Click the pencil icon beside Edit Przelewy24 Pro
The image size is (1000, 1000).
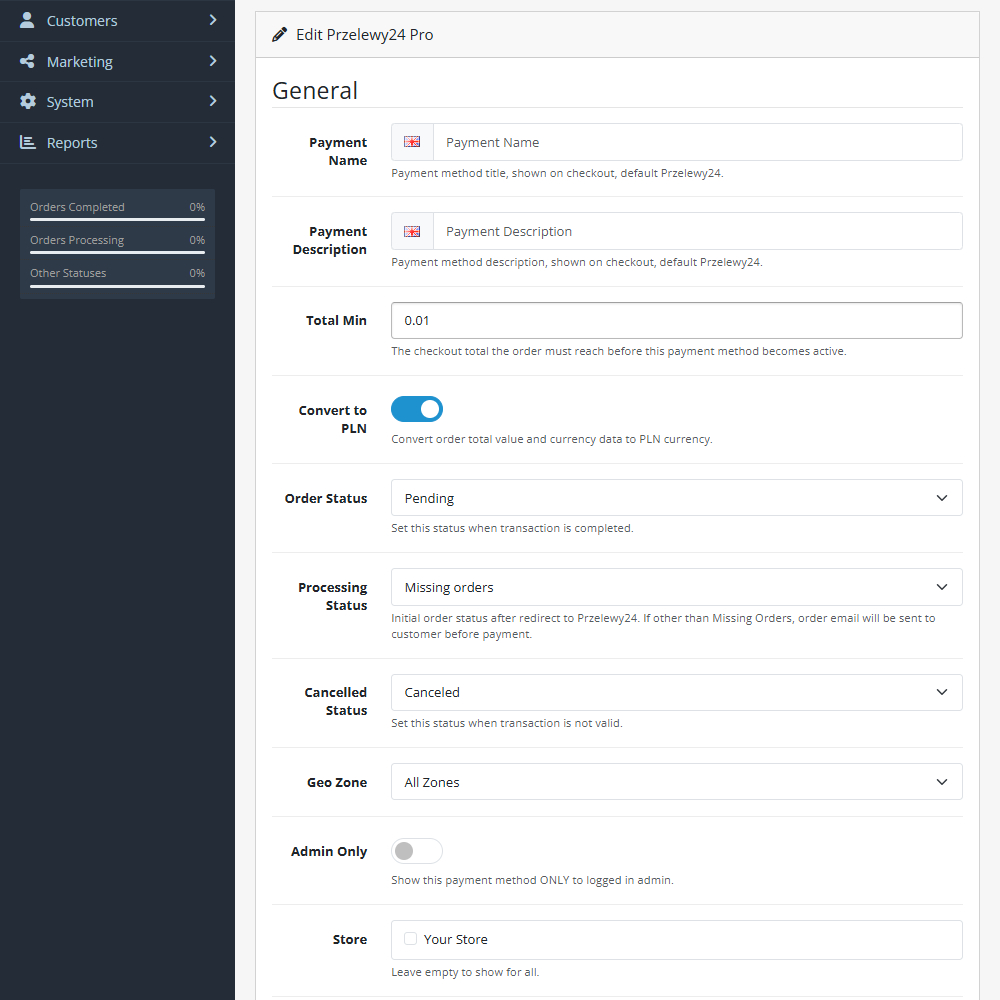coord(280,34)
